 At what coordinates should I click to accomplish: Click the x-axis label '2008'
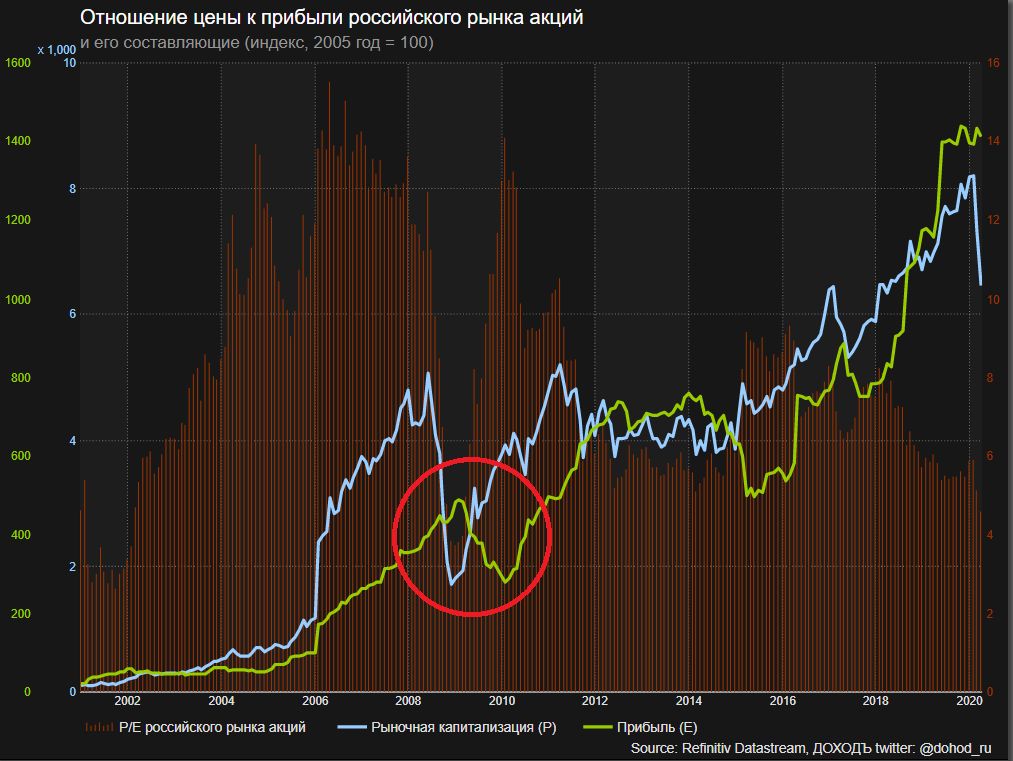tap(408, 701)
